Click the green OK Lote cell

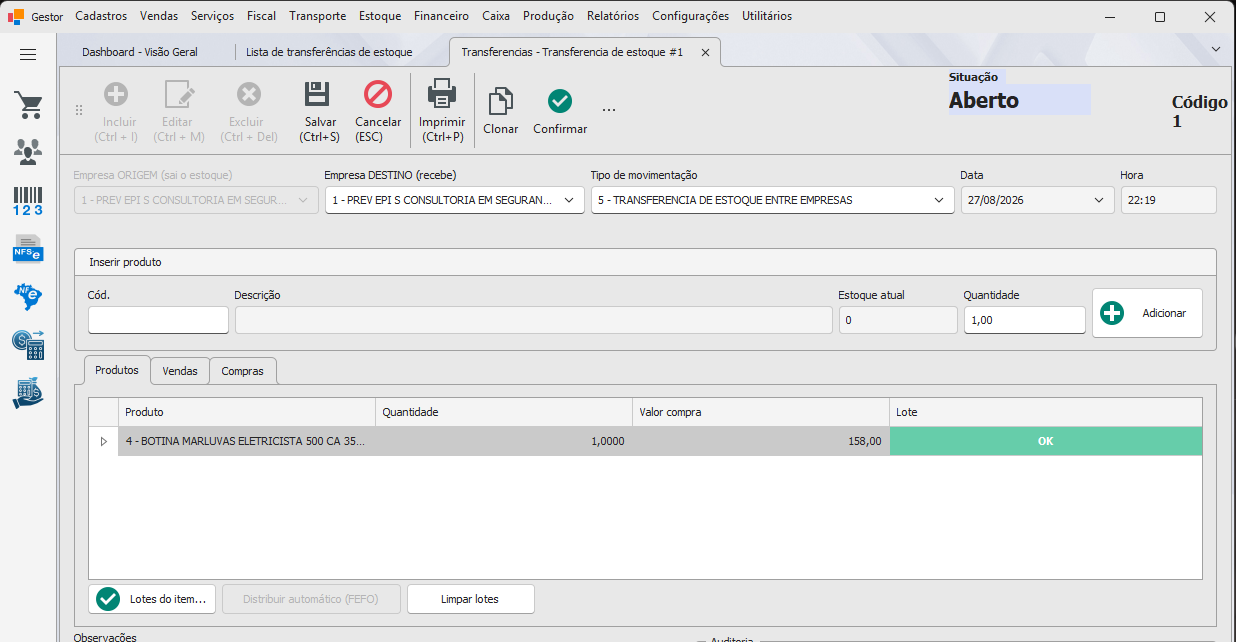(1046, 441)
